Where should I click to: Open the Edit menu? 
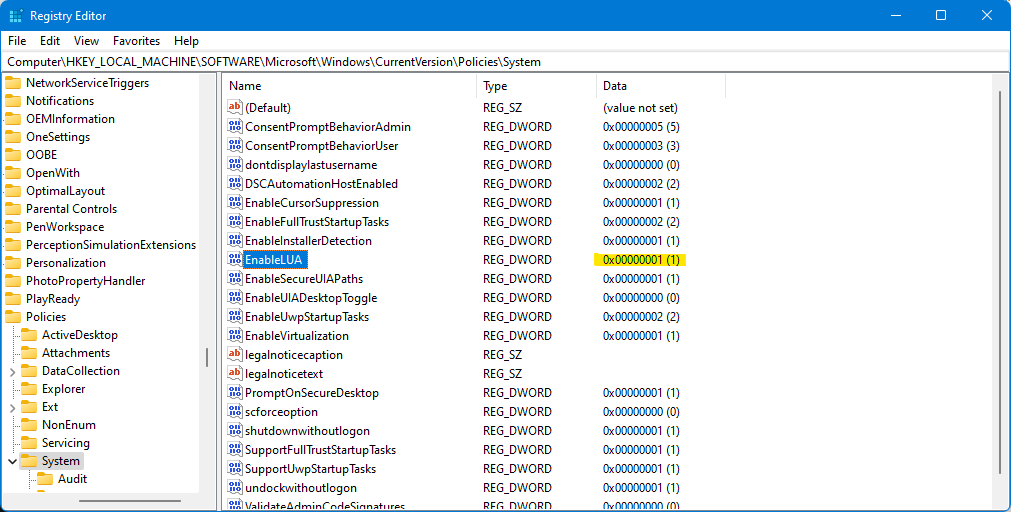click(x=50, y=41)
